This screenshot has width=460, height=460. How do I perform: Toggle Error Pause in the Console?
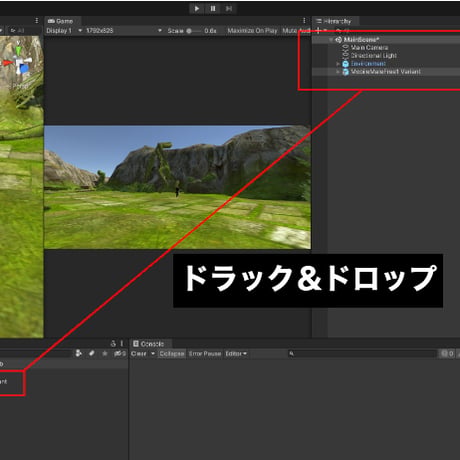coord(205,354)
